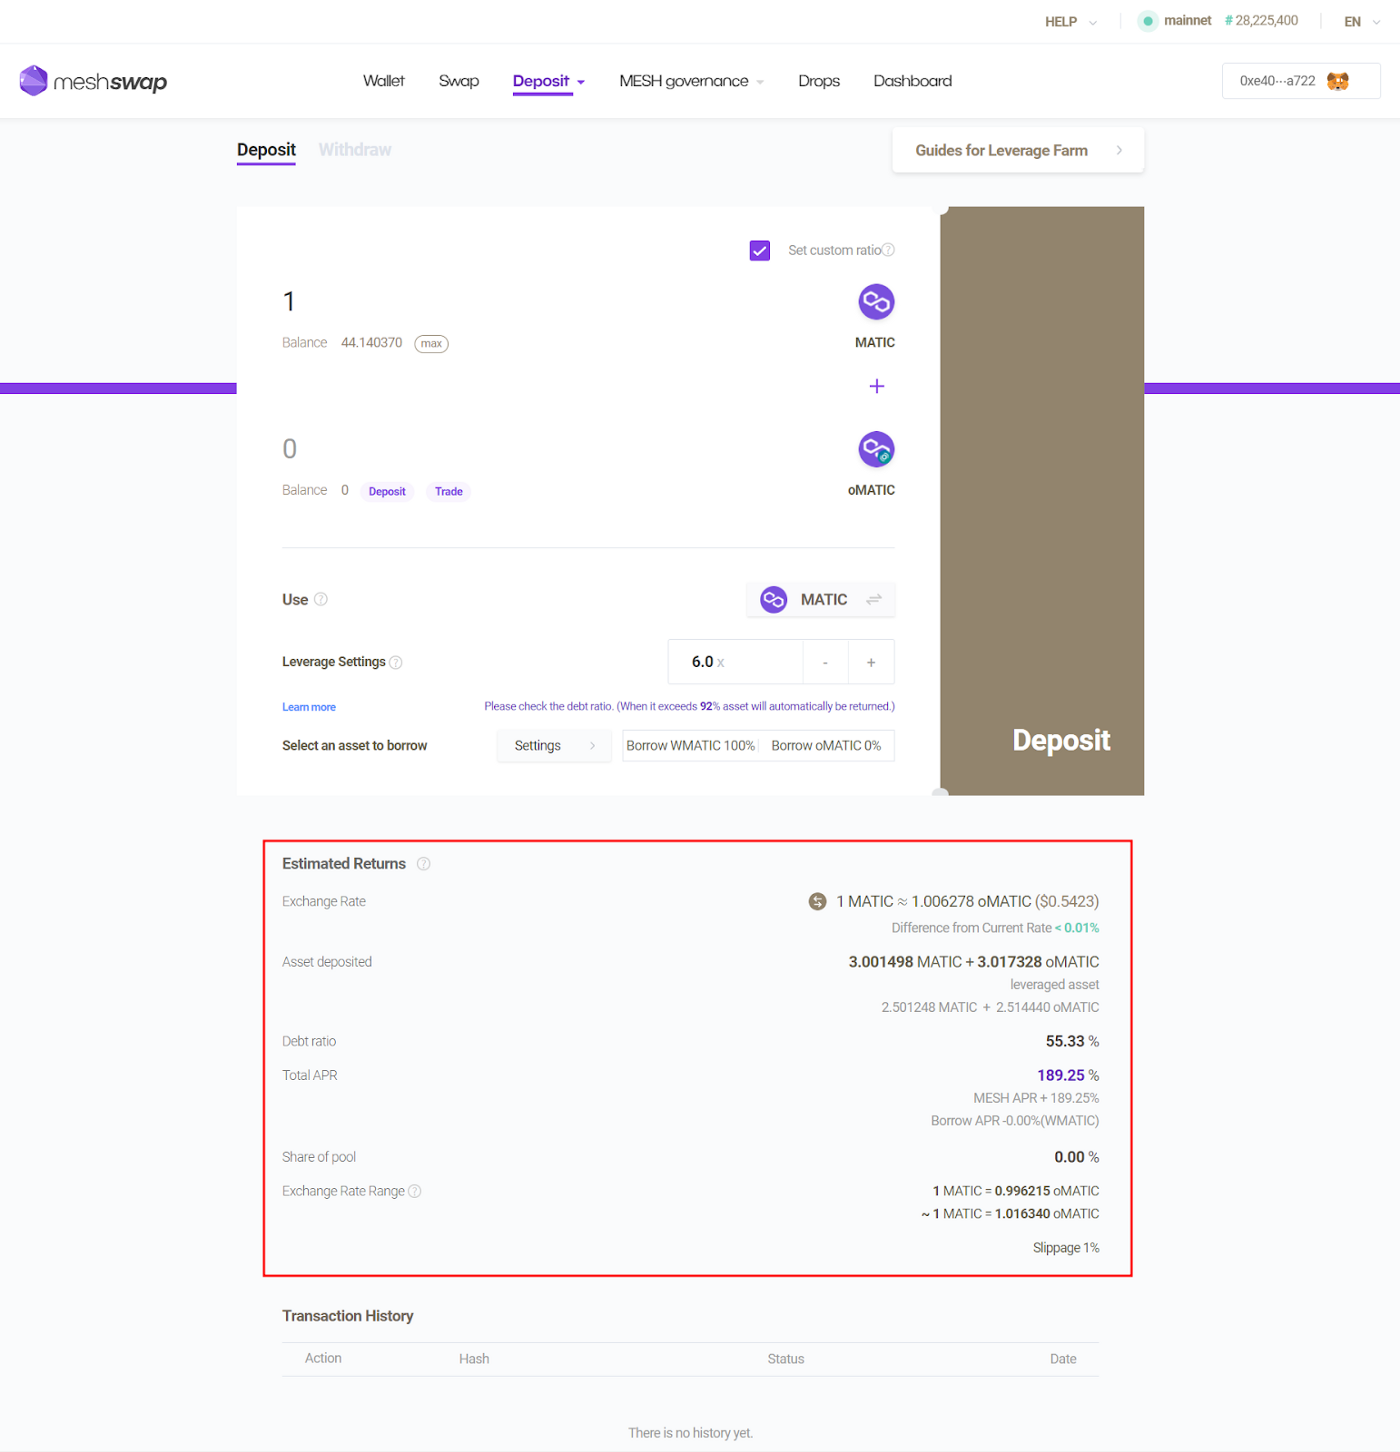Toggle the Set custom ratio checkbox
The image size is (1400, 1452).
760,250
